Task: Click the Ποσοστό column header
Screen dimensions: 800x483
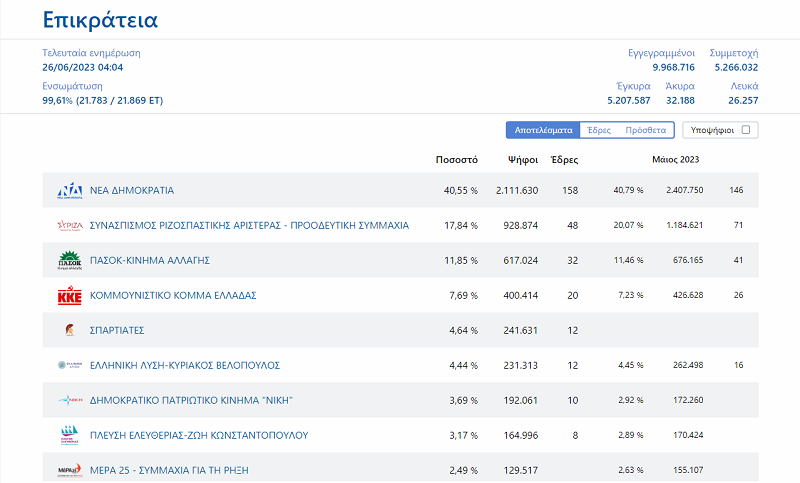Action: pyautogui.click(x=457, y=160)
